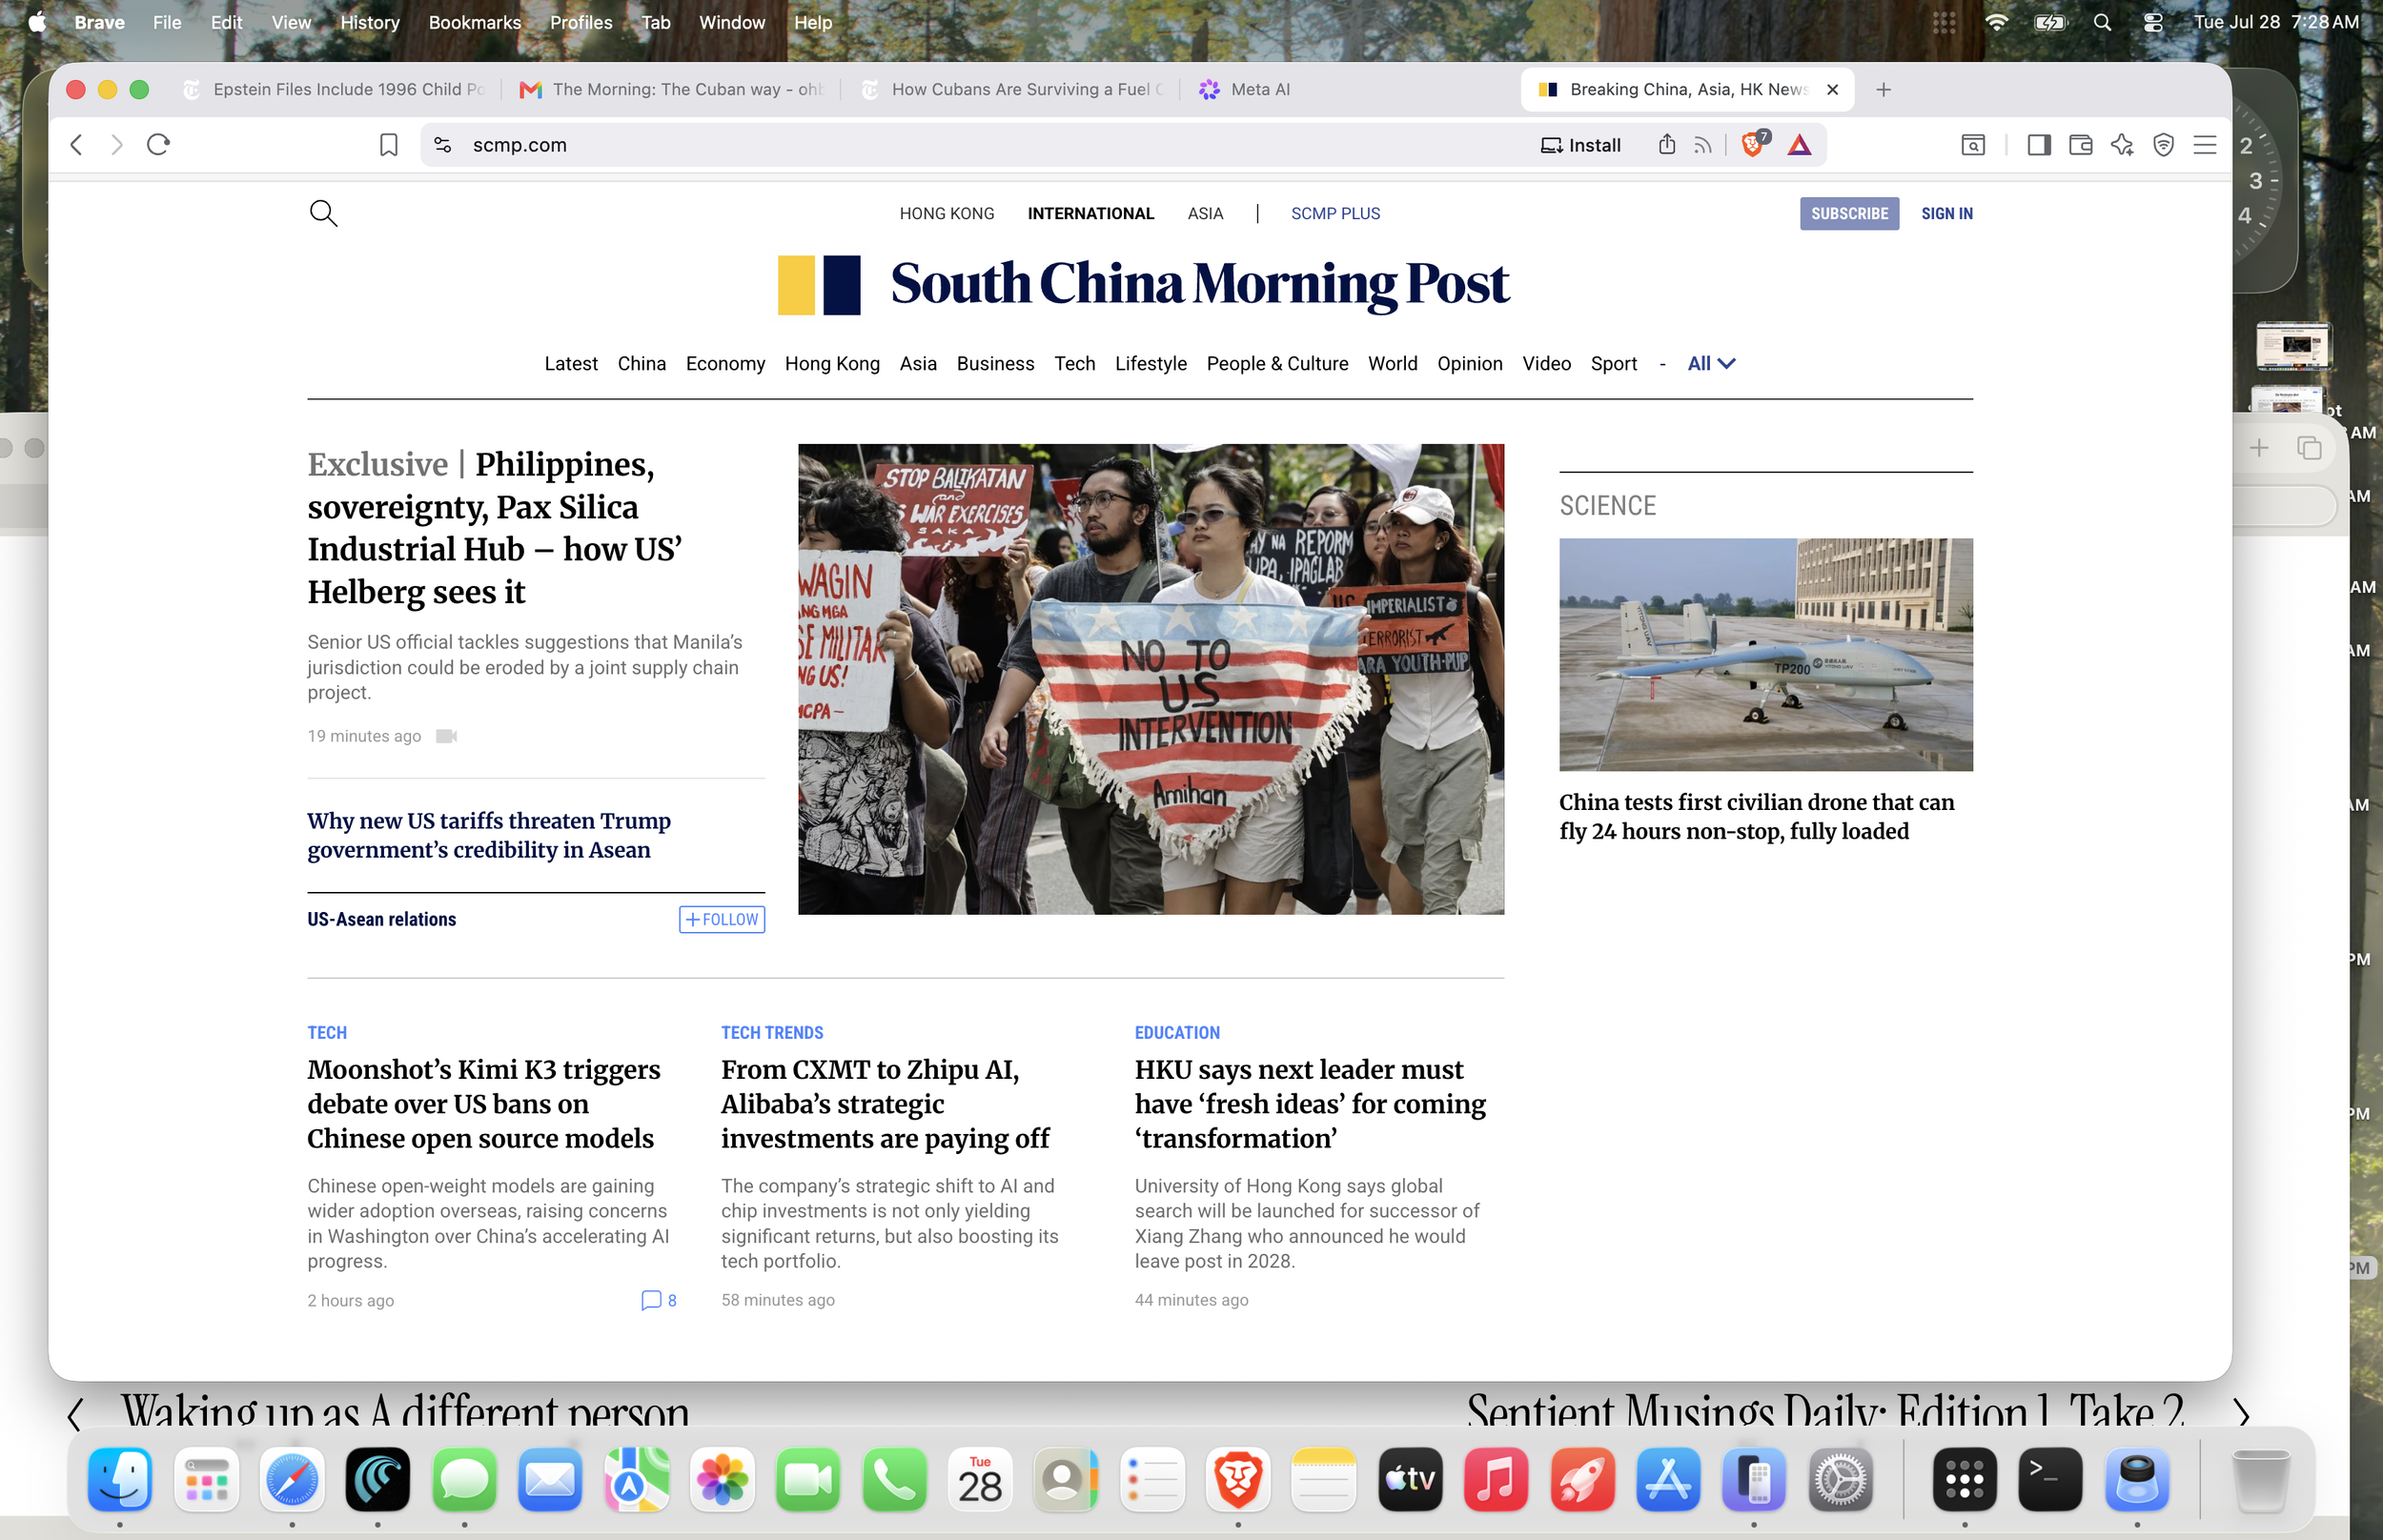Open the Apple menu
The image size is (2383, 1540).
click(x=37, y=22)
